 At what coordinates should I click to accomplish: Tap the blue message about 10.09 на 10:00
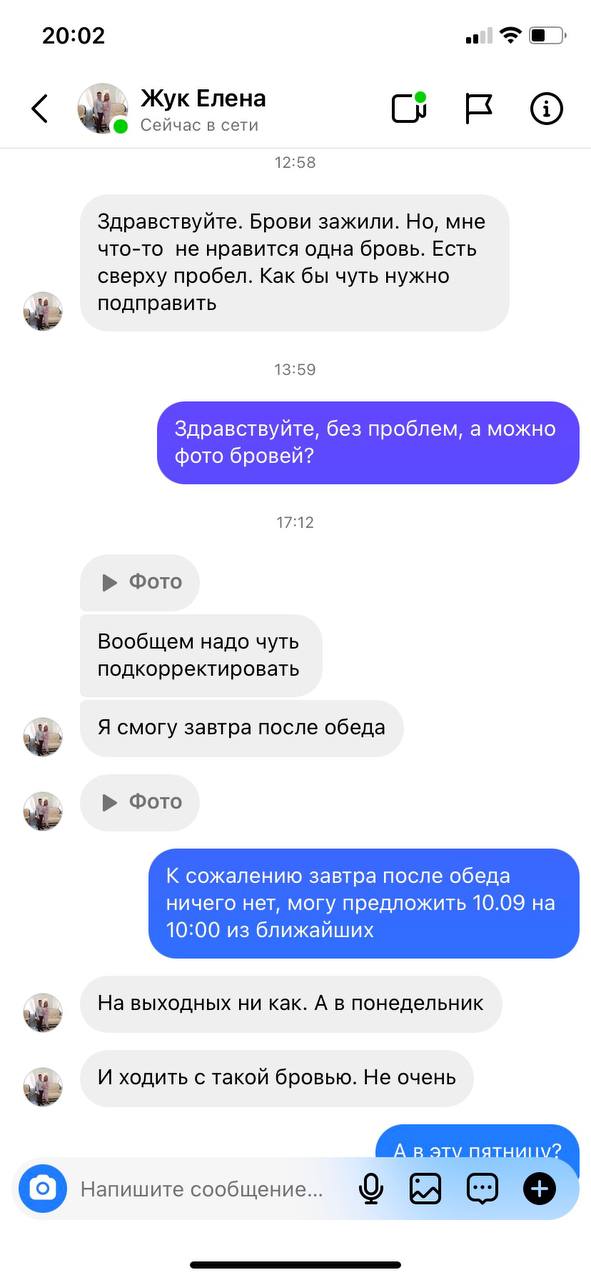point(364,903)
